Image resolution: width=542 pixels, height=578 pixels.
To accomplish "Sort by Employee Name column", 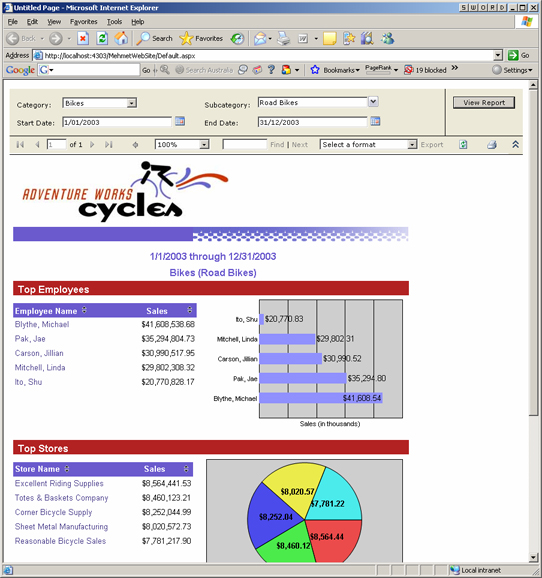I will click(84, 310).
